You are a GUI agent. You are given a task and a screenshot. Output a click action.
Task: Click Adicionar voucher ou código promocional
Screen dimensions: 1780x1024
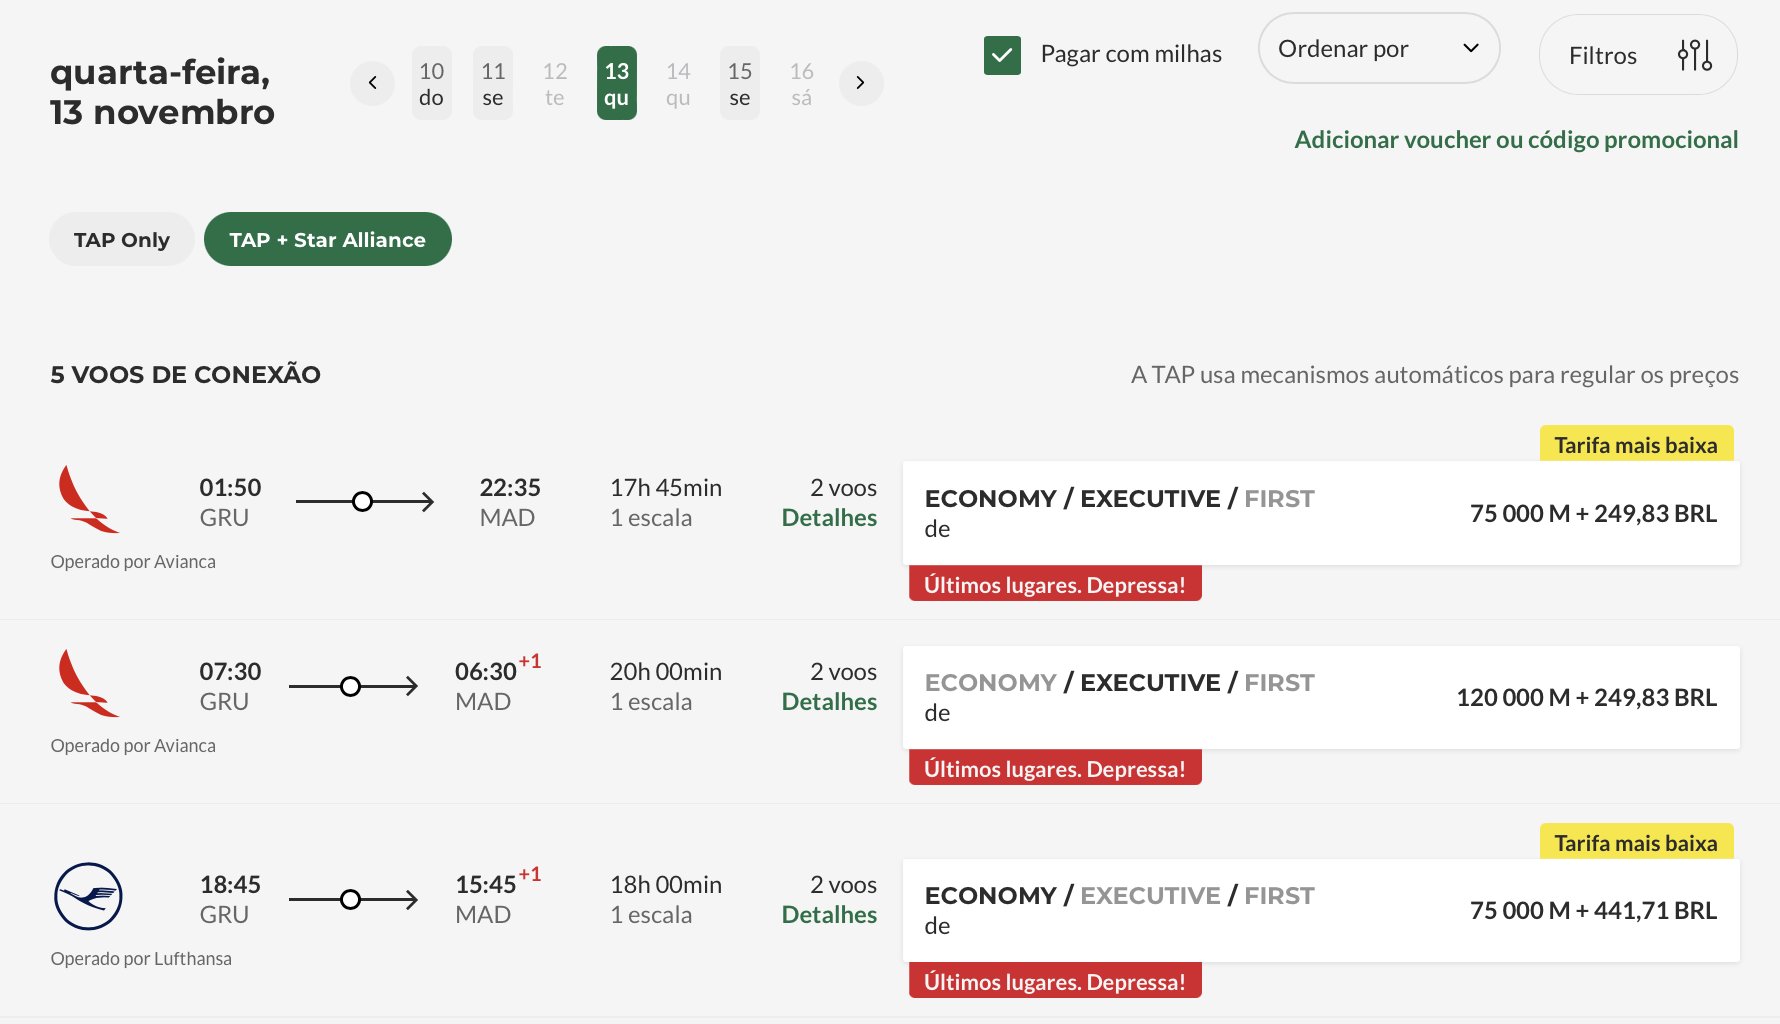(1516, 139)
